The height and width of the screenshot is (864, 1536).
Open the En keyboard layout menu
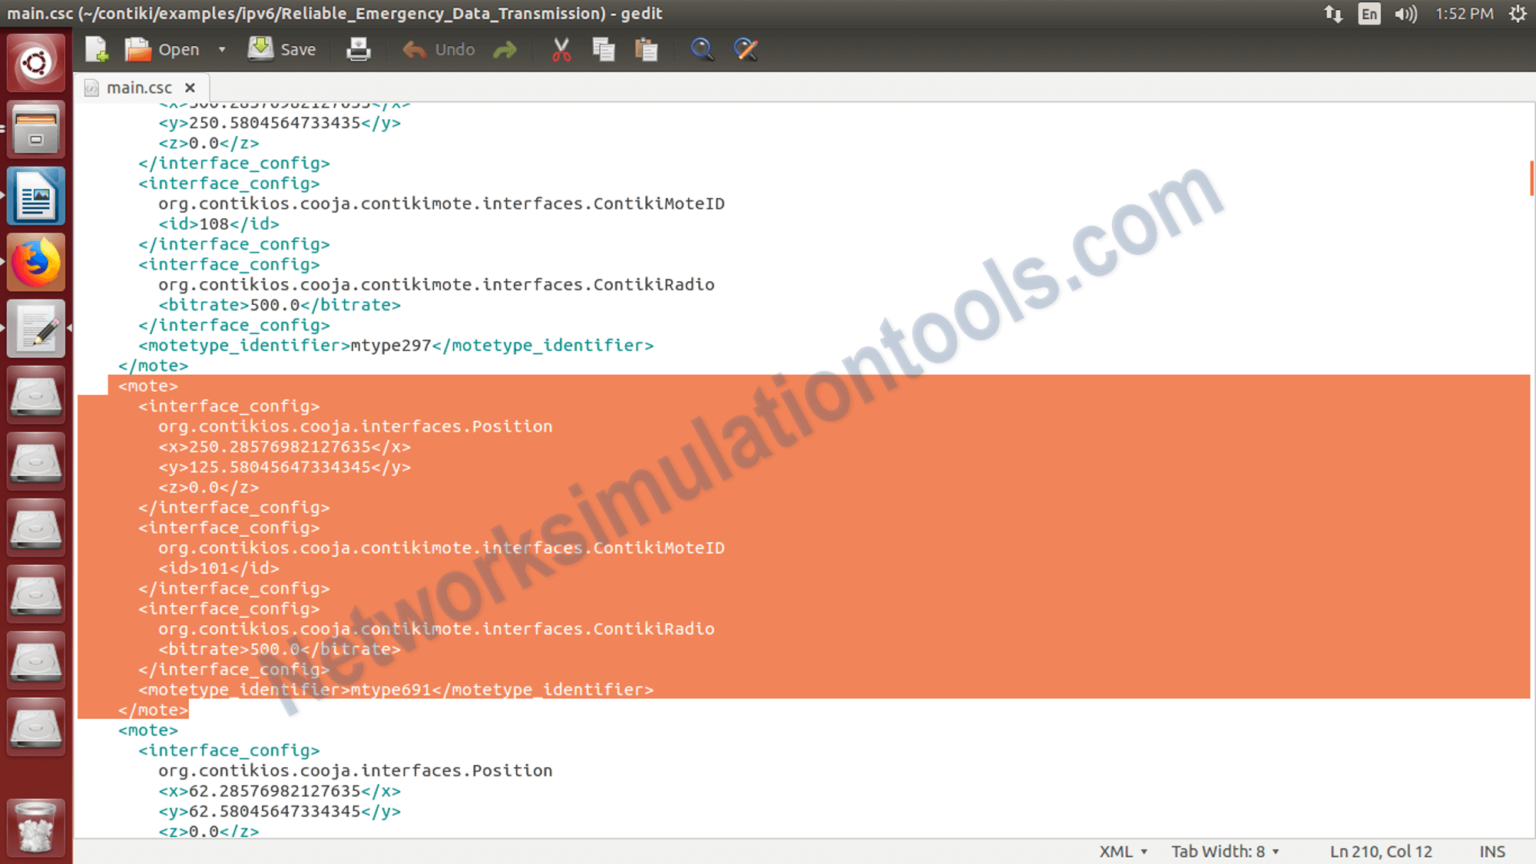pyautogui.click(x=1368, y=14)
